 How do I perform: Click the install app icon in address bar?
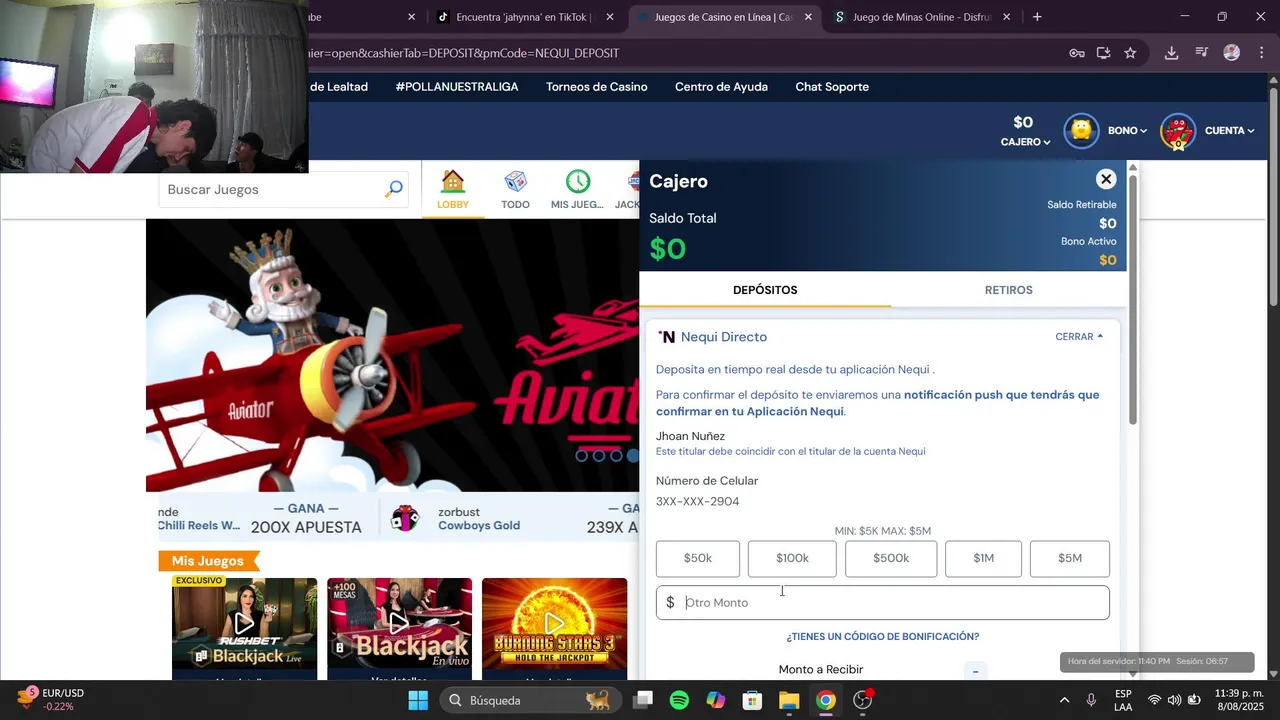[1104, 53]
